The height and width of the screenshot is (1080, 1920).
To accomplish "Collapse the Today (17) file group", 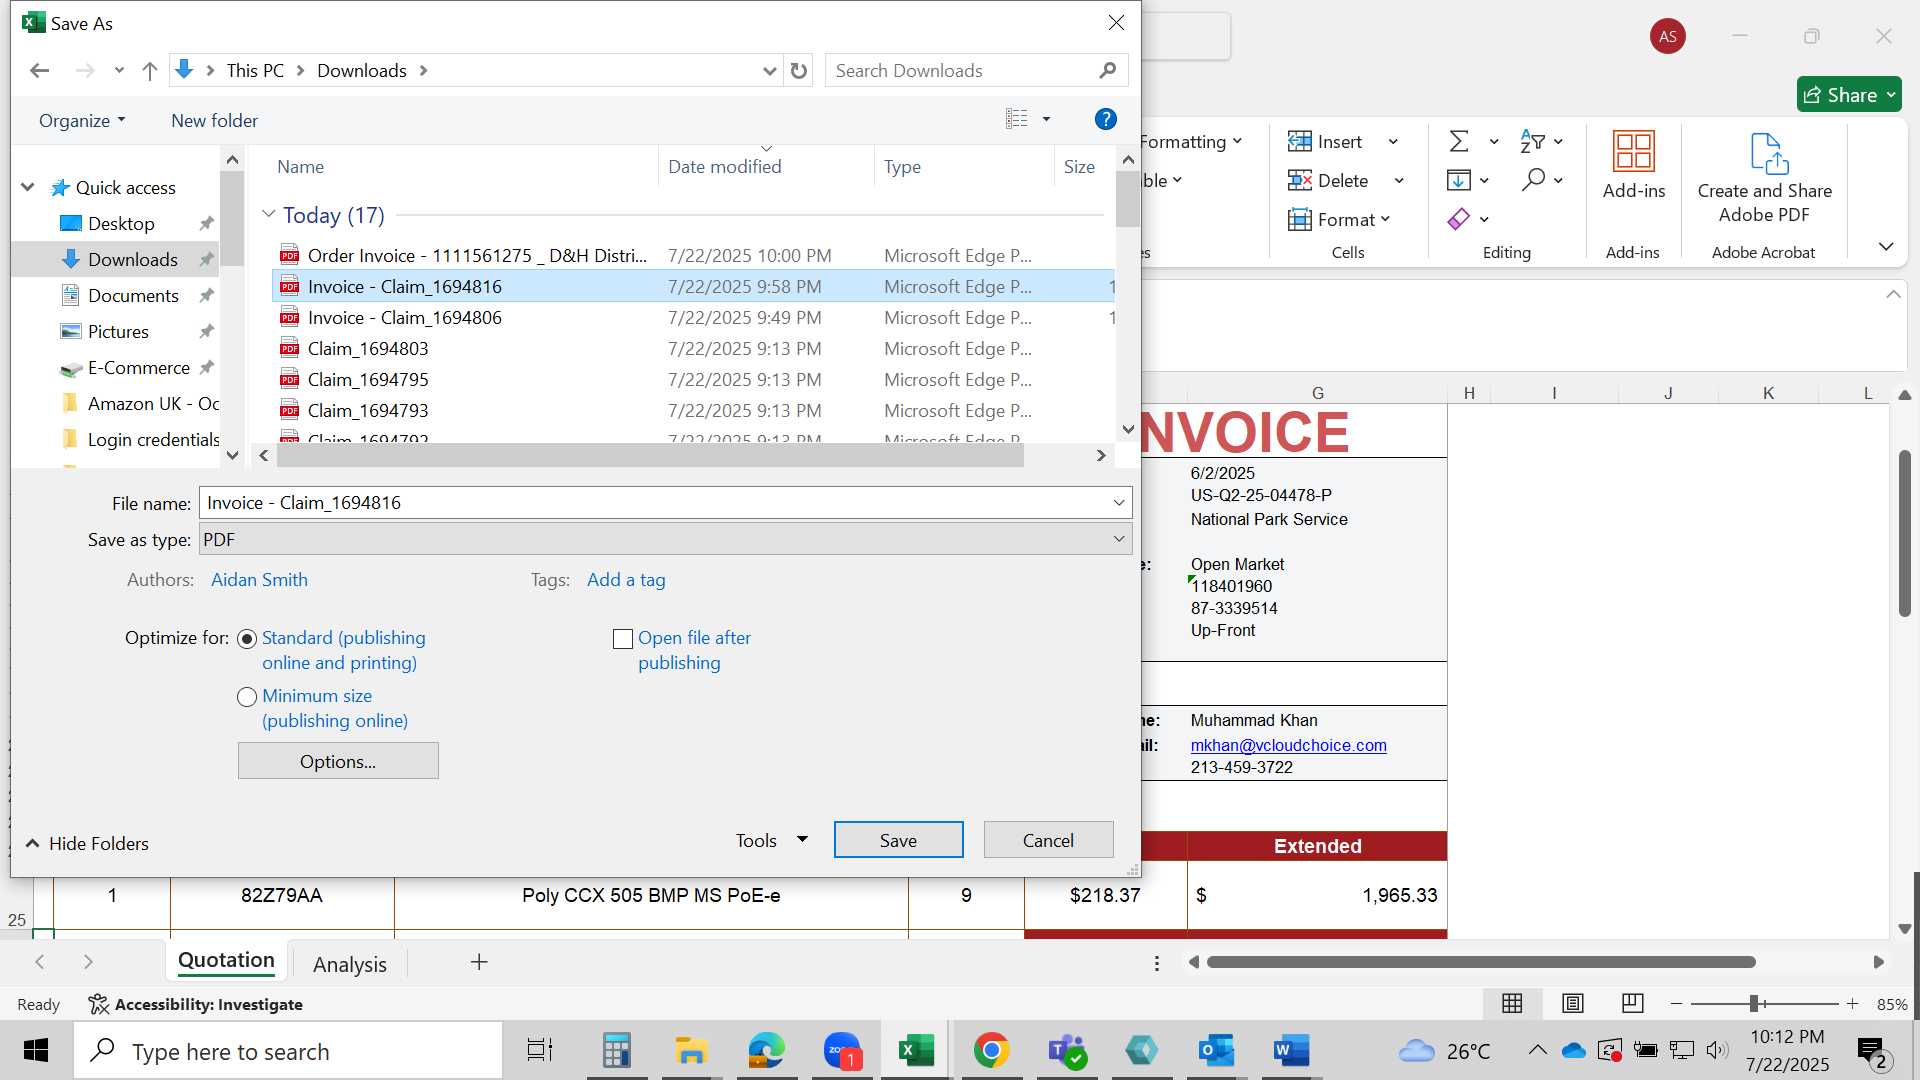I will (267, 214).
